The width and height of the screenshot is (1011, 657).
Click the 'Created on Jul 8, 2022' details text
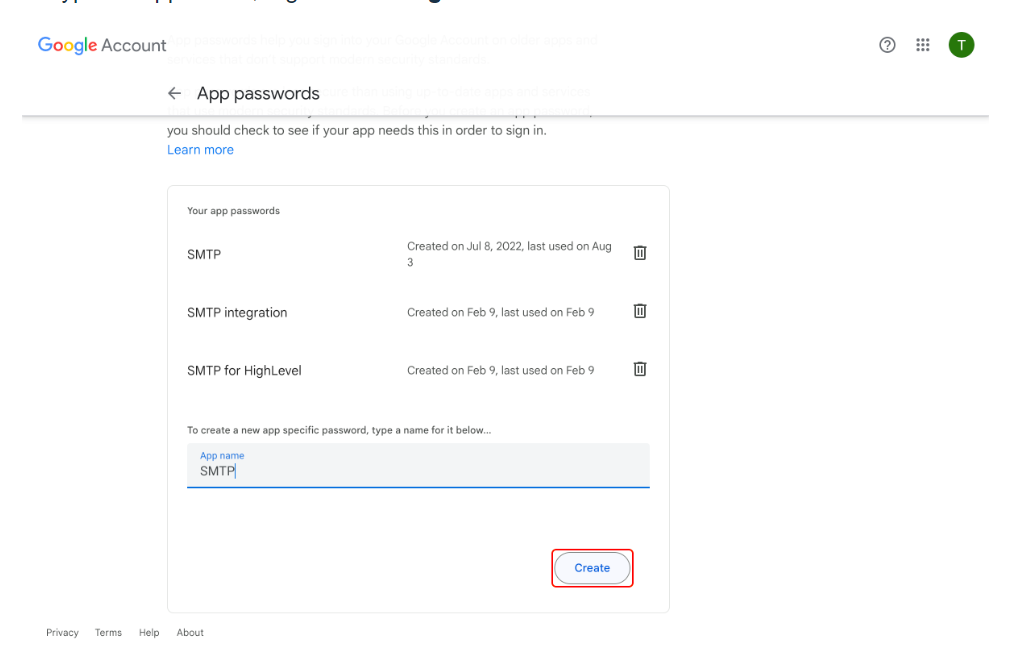(x=509, y=254)
